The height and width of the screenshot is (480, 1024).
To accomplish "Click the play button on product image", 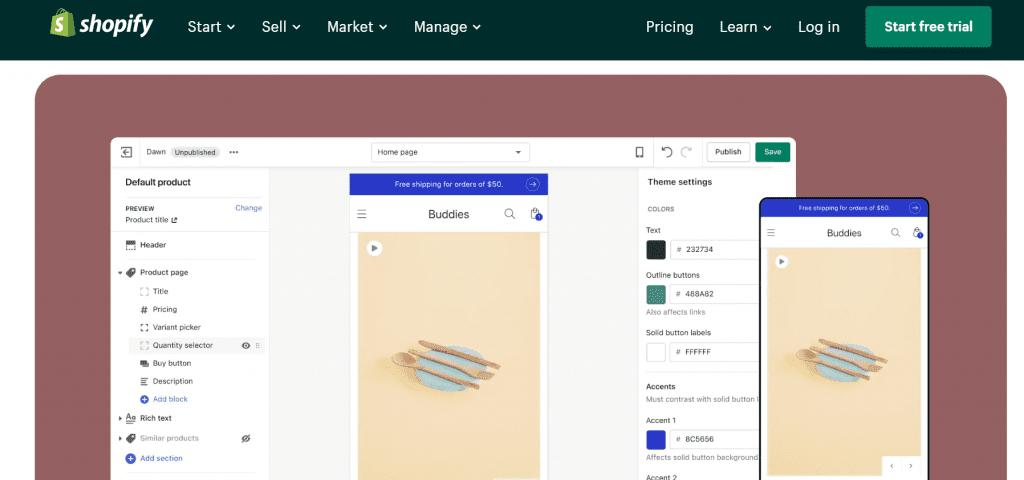I will [374, 248].
